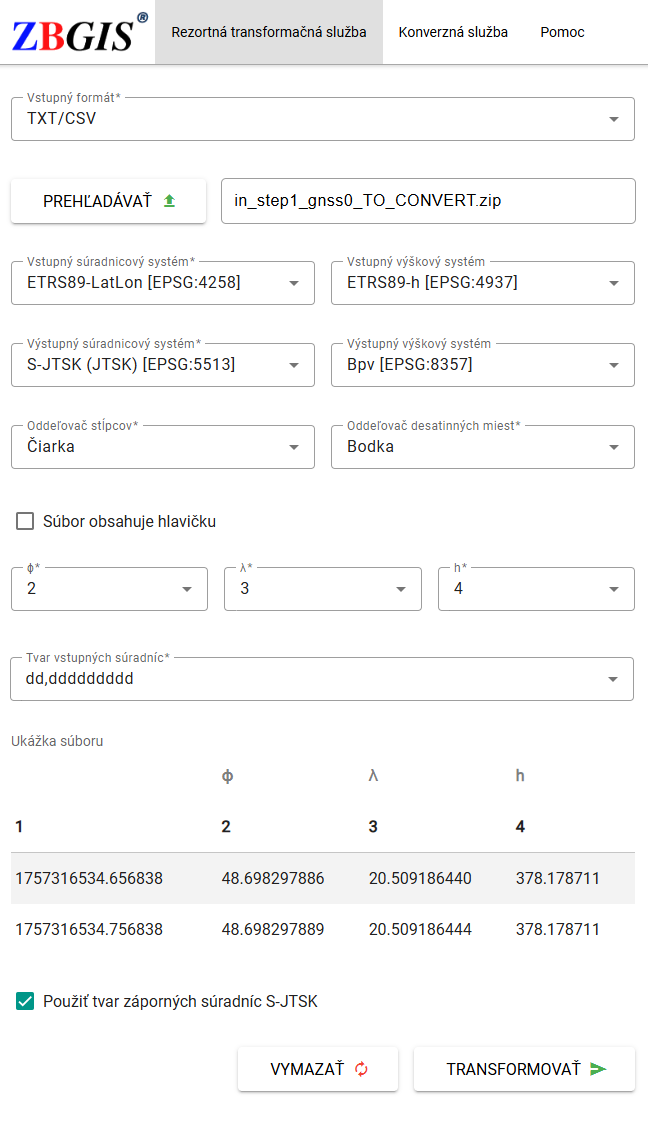Open the Pomoc tab

[562, 31]
